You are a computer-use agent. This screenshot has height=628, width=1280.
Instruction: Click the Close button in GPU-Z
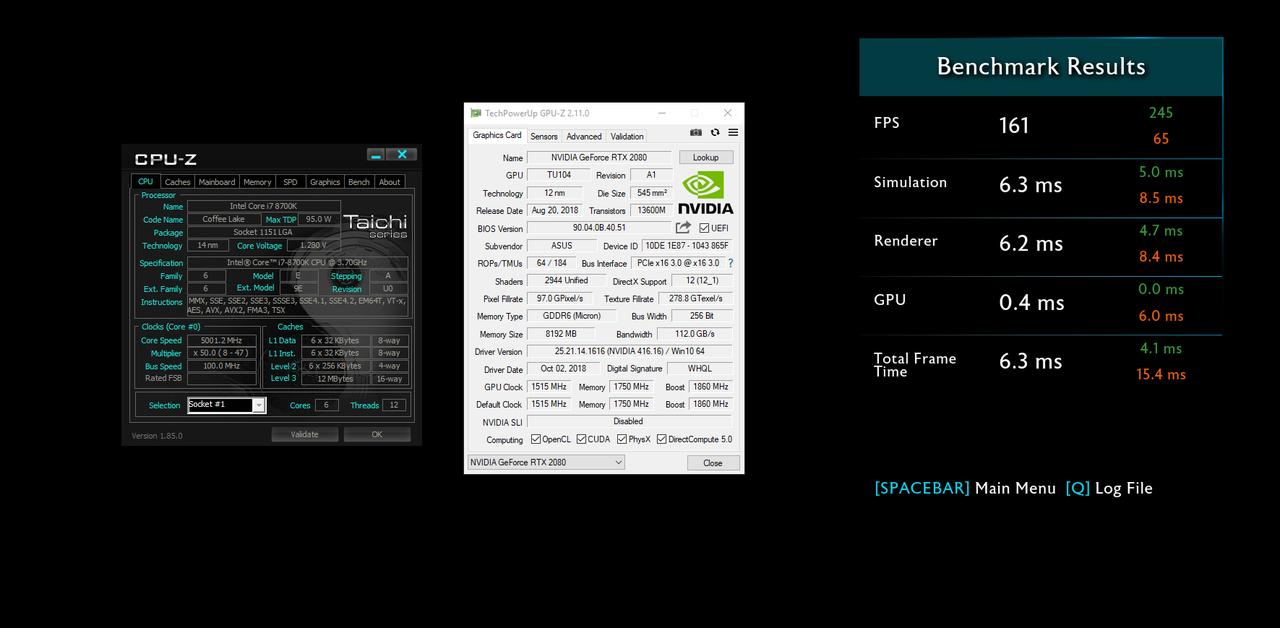tap(713, 463)
